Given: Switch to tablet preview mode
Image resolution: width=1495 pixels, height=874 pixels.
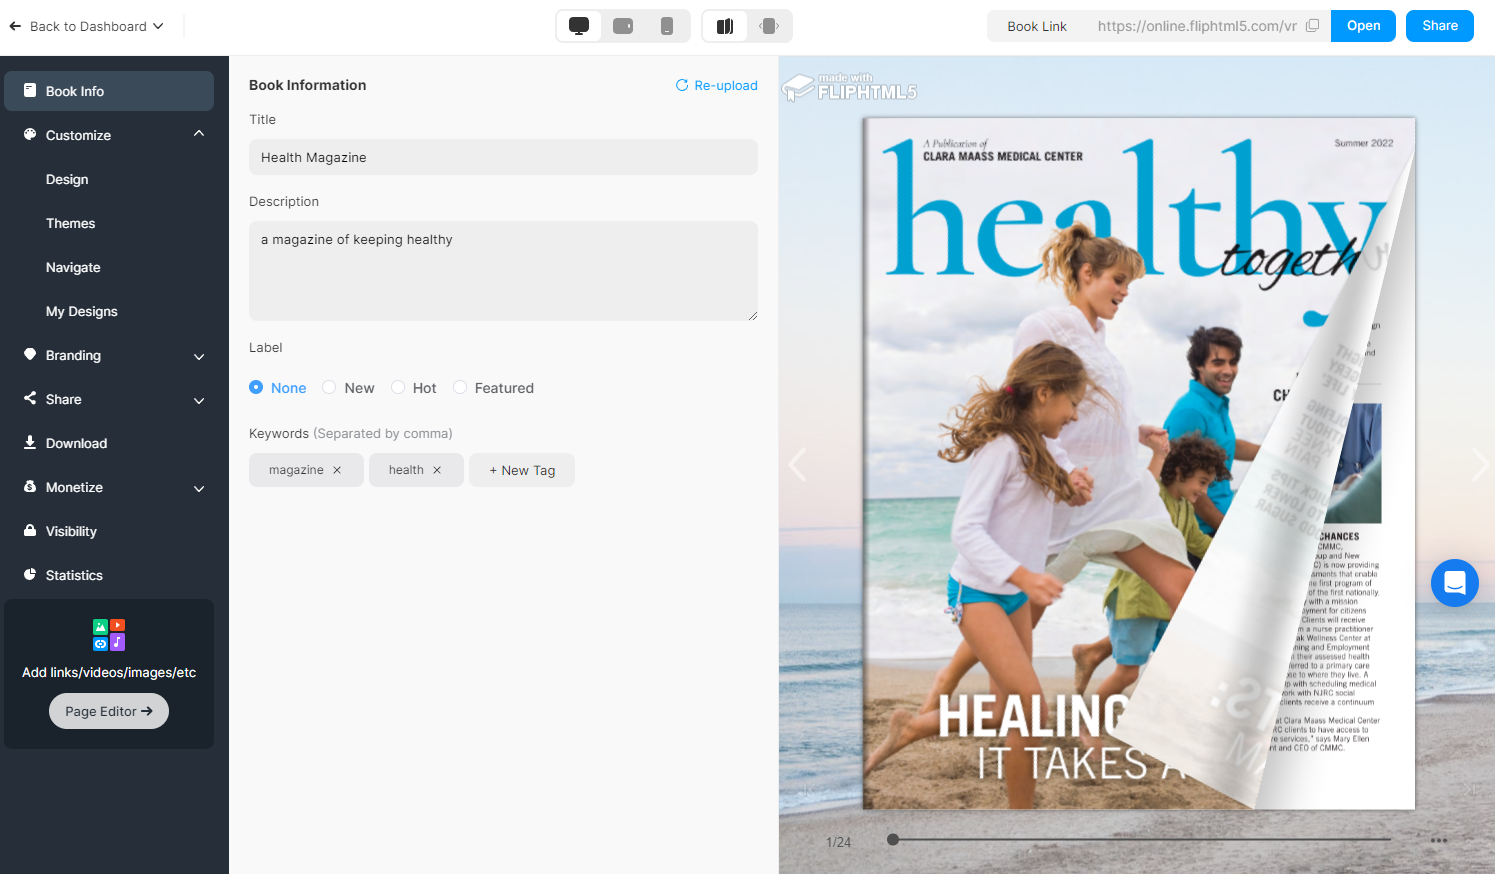Looking at the screenshot, I should (x=623, y=26).
